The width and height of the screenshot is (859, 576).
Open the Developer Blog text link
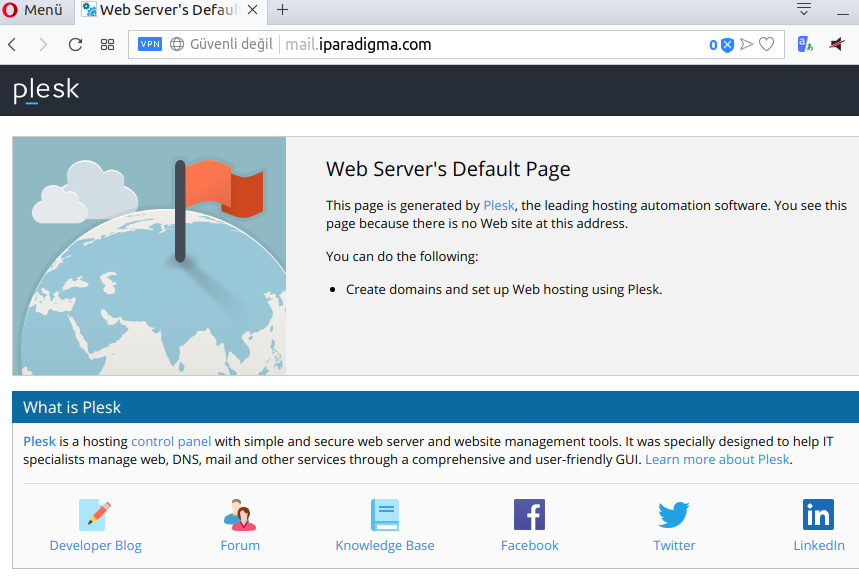[x=95, y=546]
